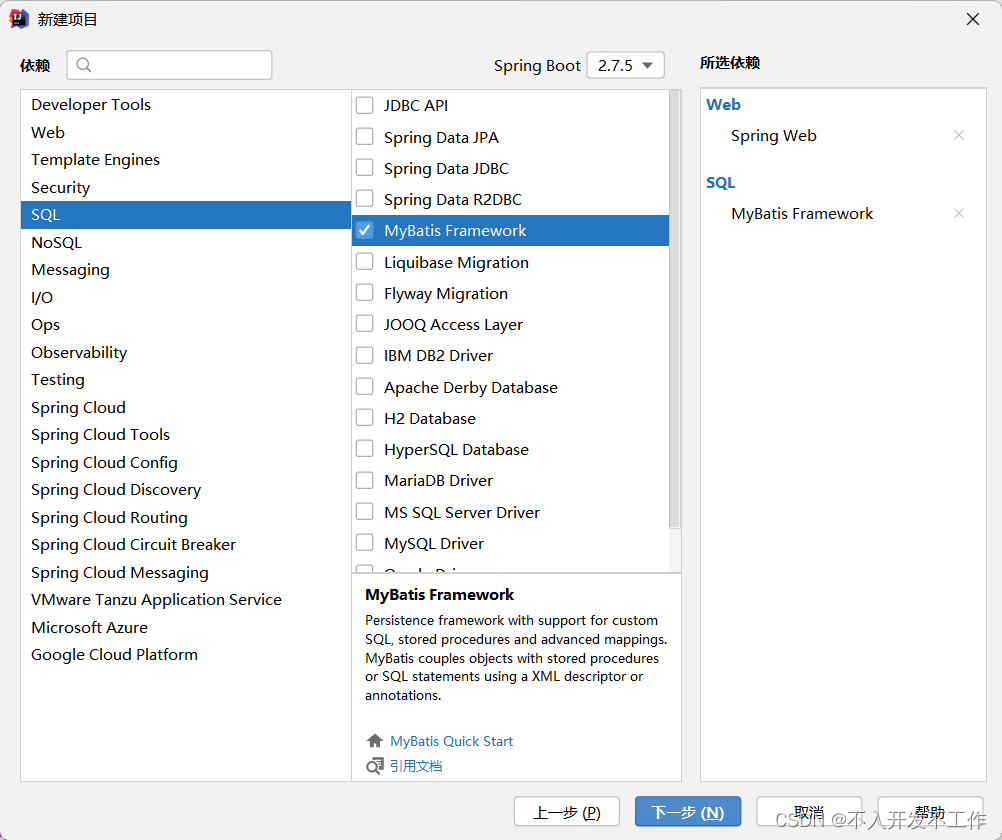Close the 新建项目 dialog

(973, 19)
